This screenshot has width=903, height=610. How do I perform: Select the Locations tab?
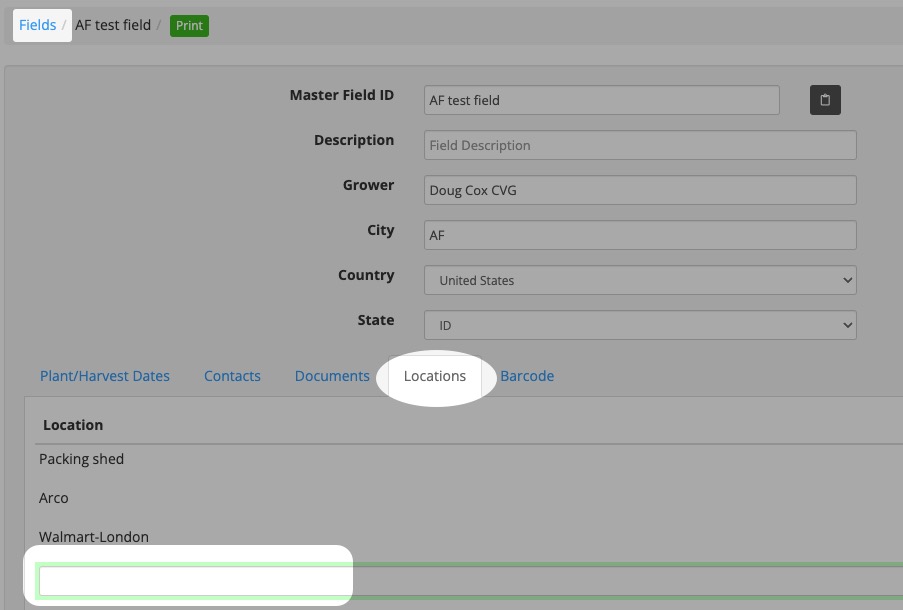[435, 376]
